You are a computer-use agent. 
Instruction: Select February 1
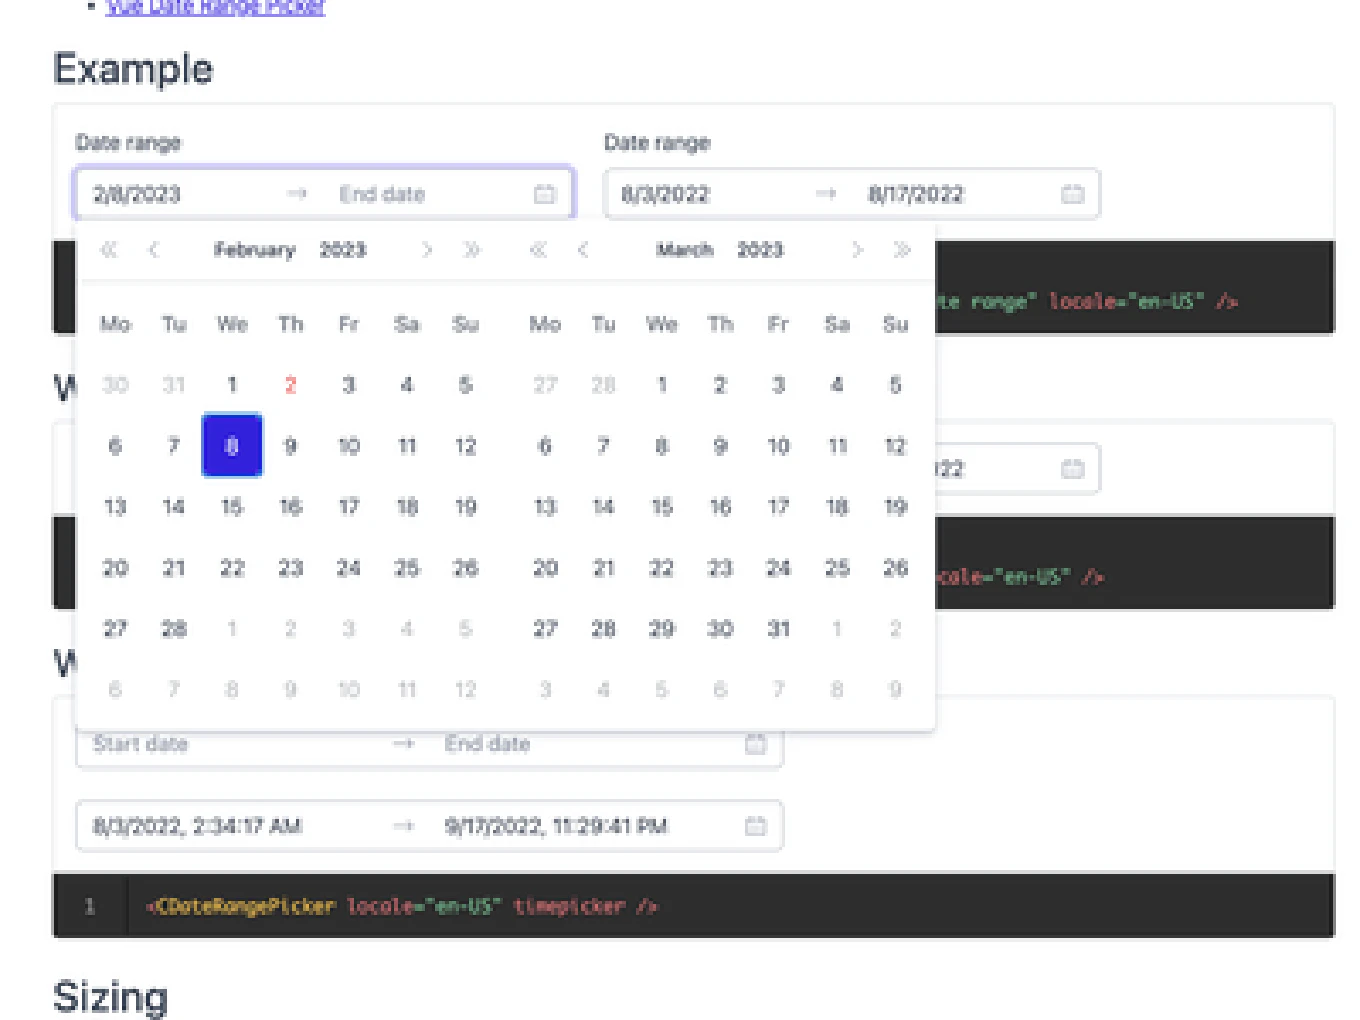pyautogui.click(x=232, y=385)
